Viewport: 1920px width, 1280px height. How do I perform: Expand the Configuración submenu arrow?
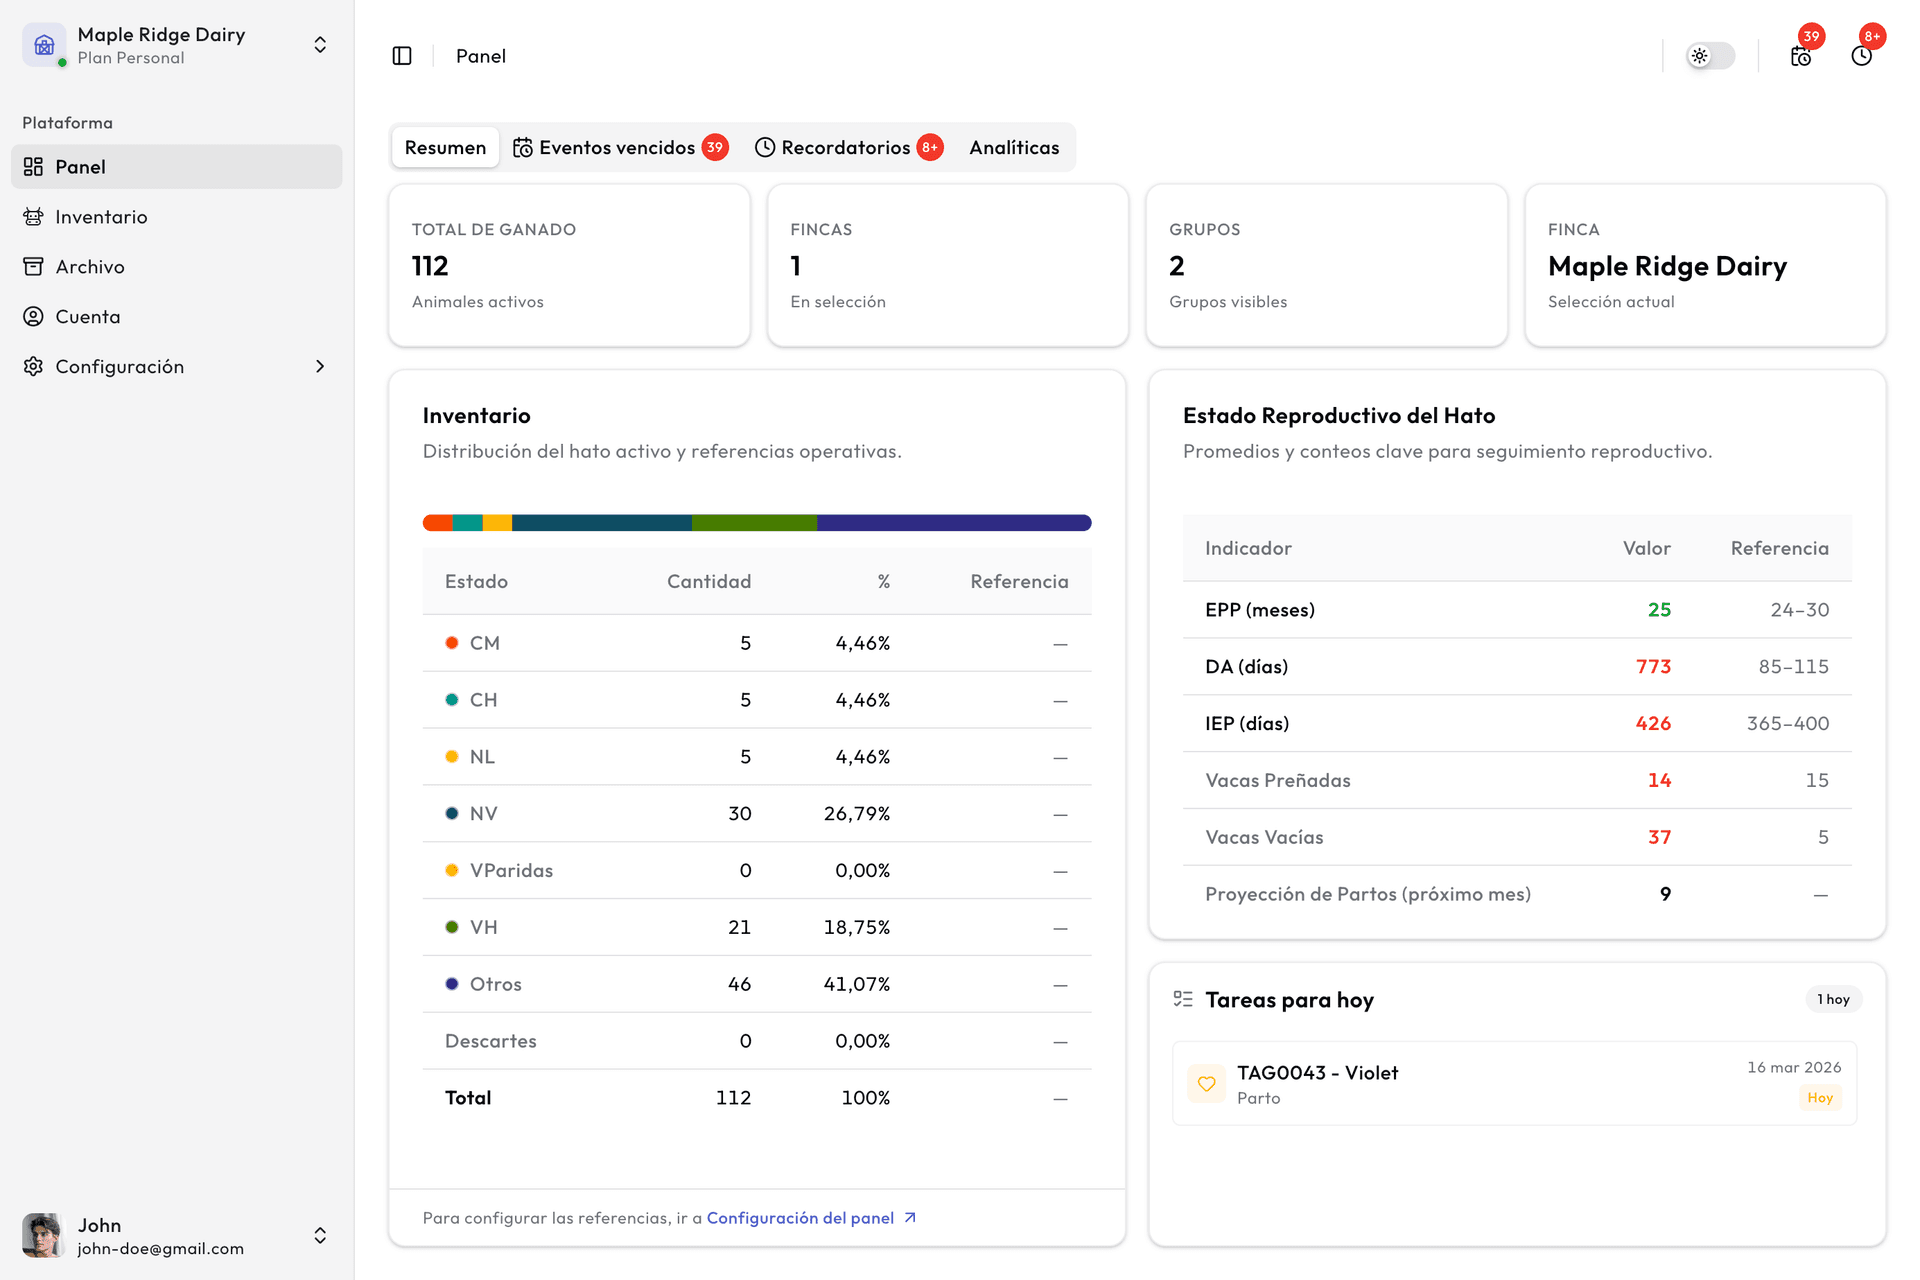click(x=320, y=367)
